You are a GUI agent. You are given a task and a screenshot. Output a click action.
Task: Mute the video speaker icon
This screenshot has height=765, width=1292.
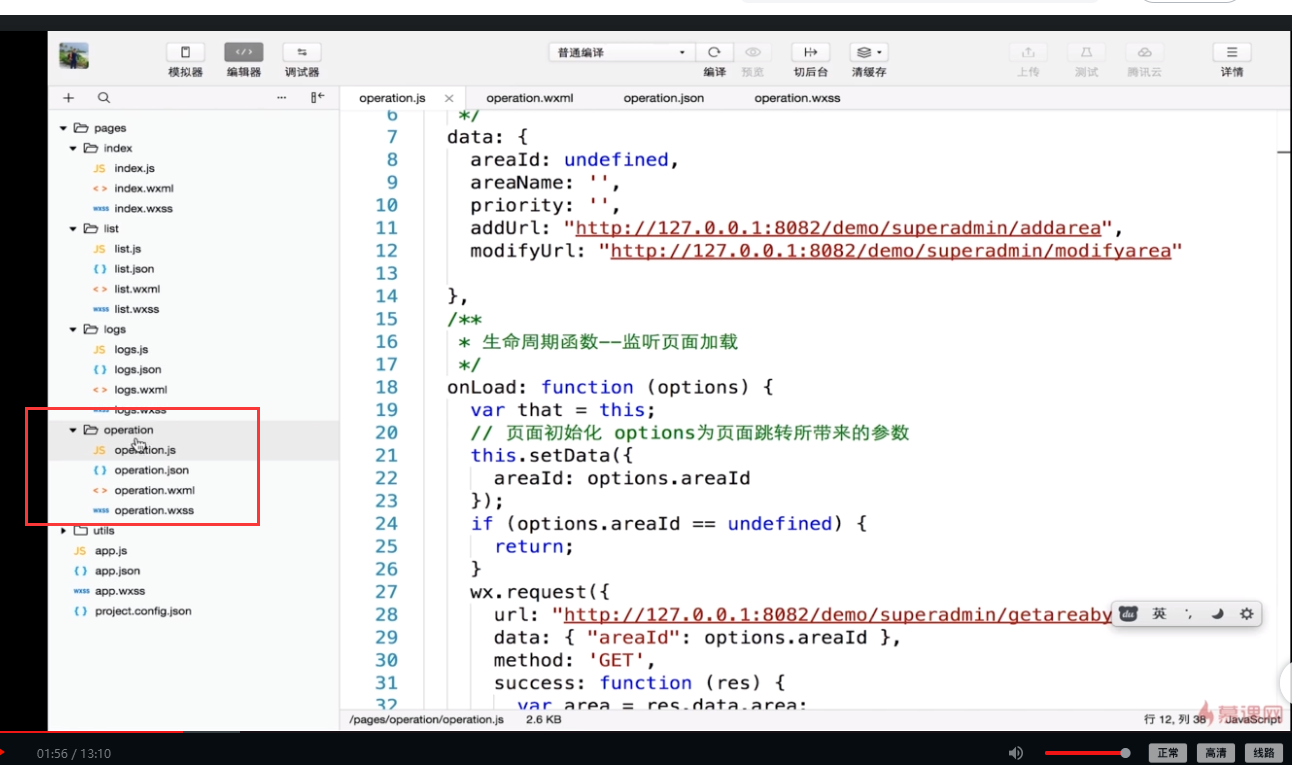(1016, 753)
